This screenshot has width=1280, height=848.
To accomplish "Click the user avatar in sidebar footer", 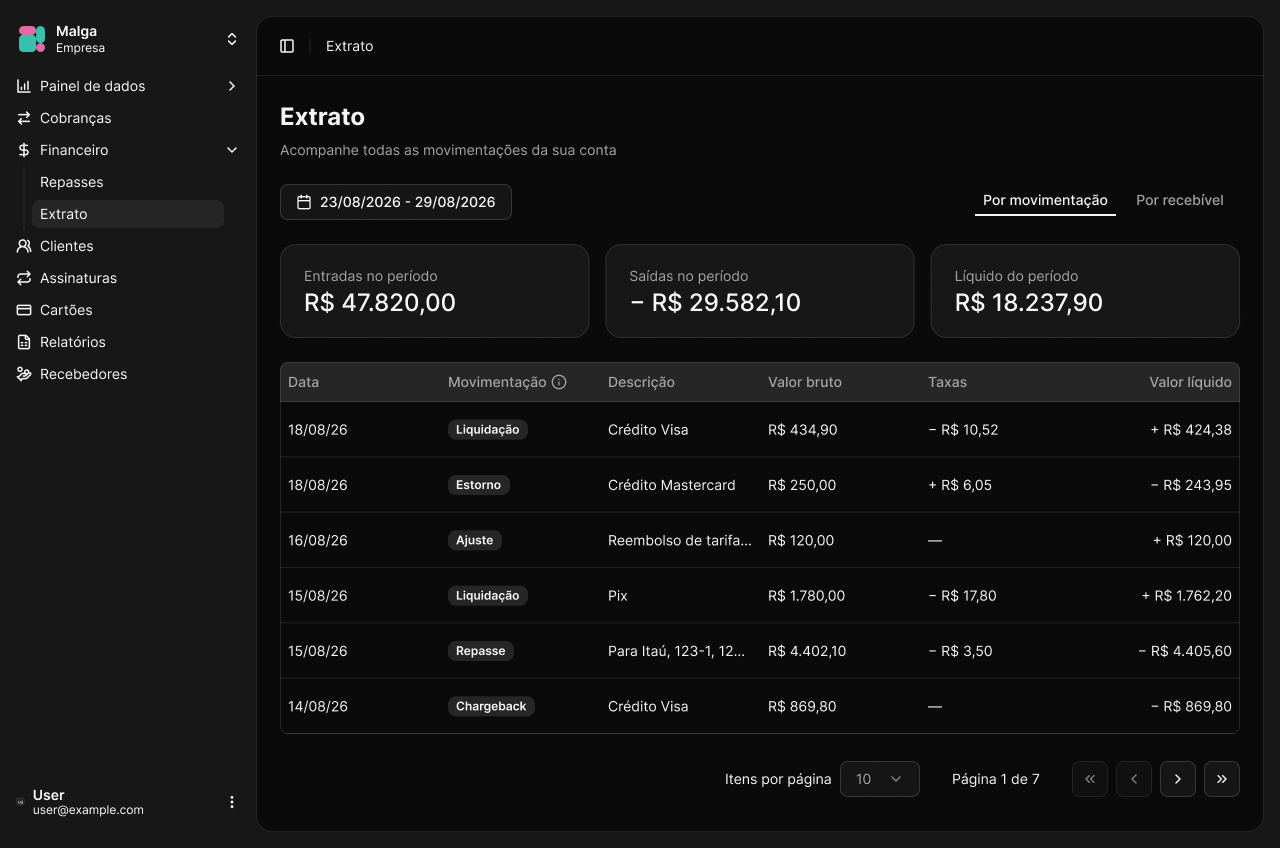I will pyautogui.click(x=21, y=802).
